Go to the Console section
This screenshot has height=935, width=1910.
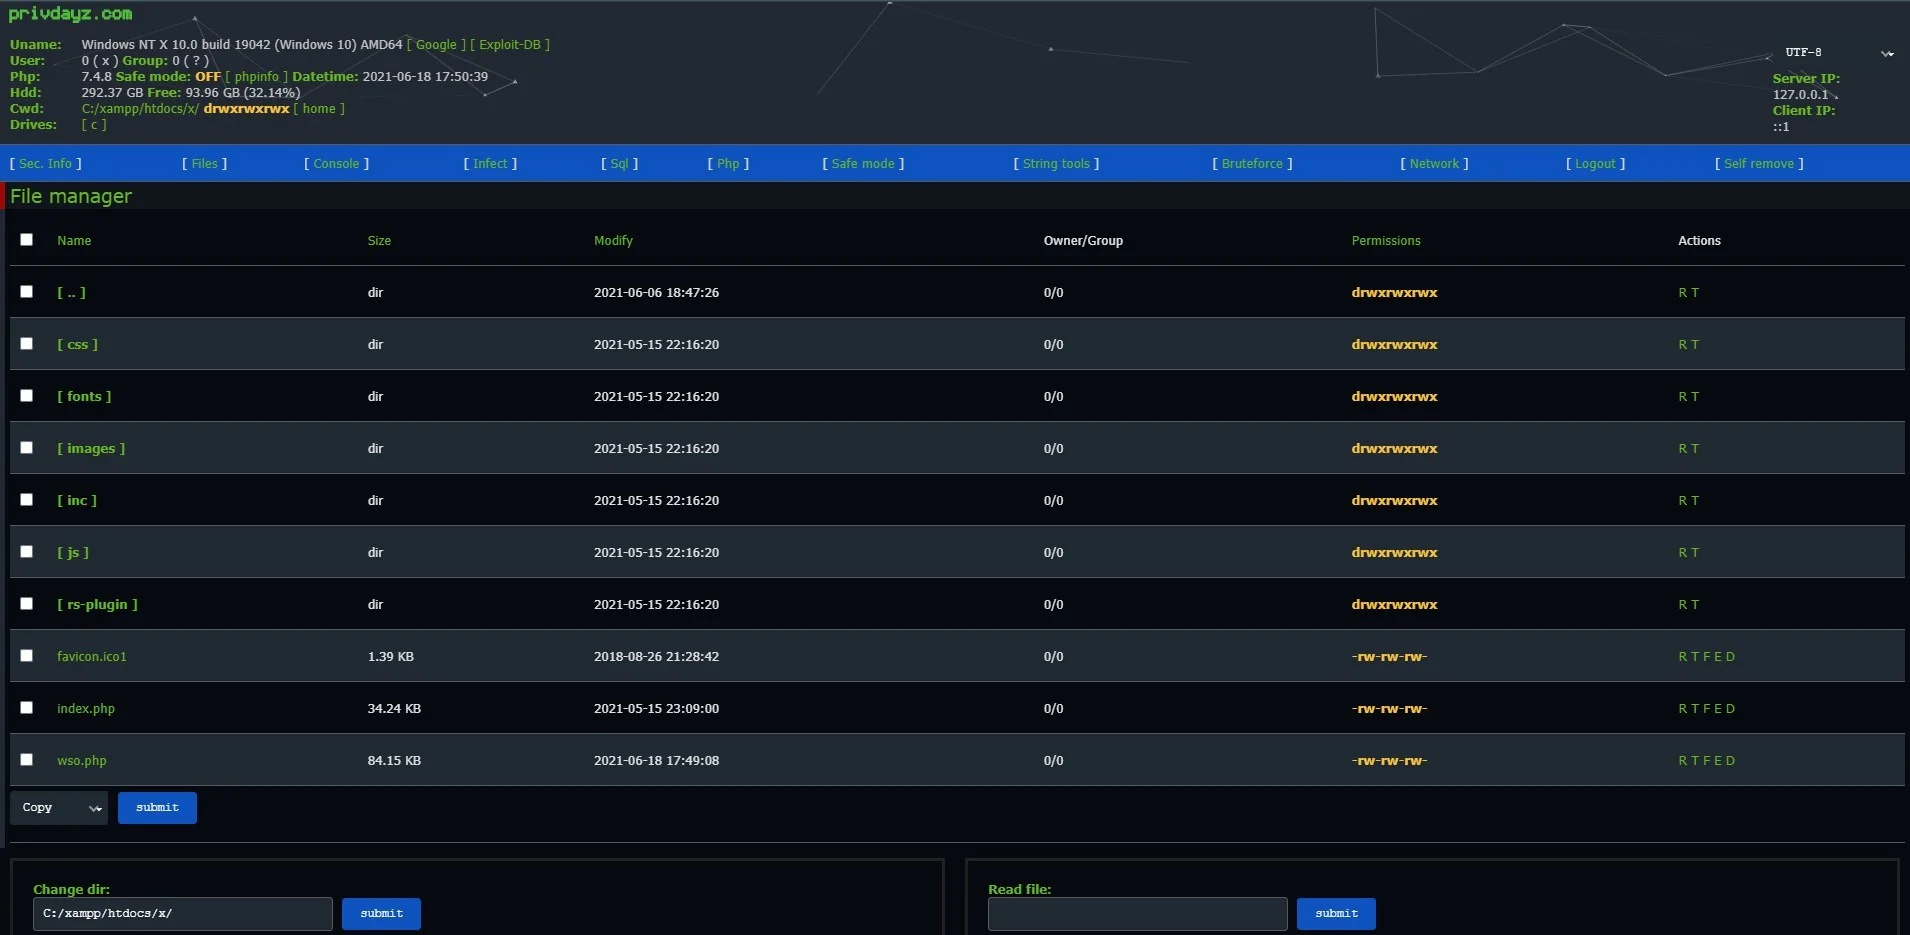[336, 164]
